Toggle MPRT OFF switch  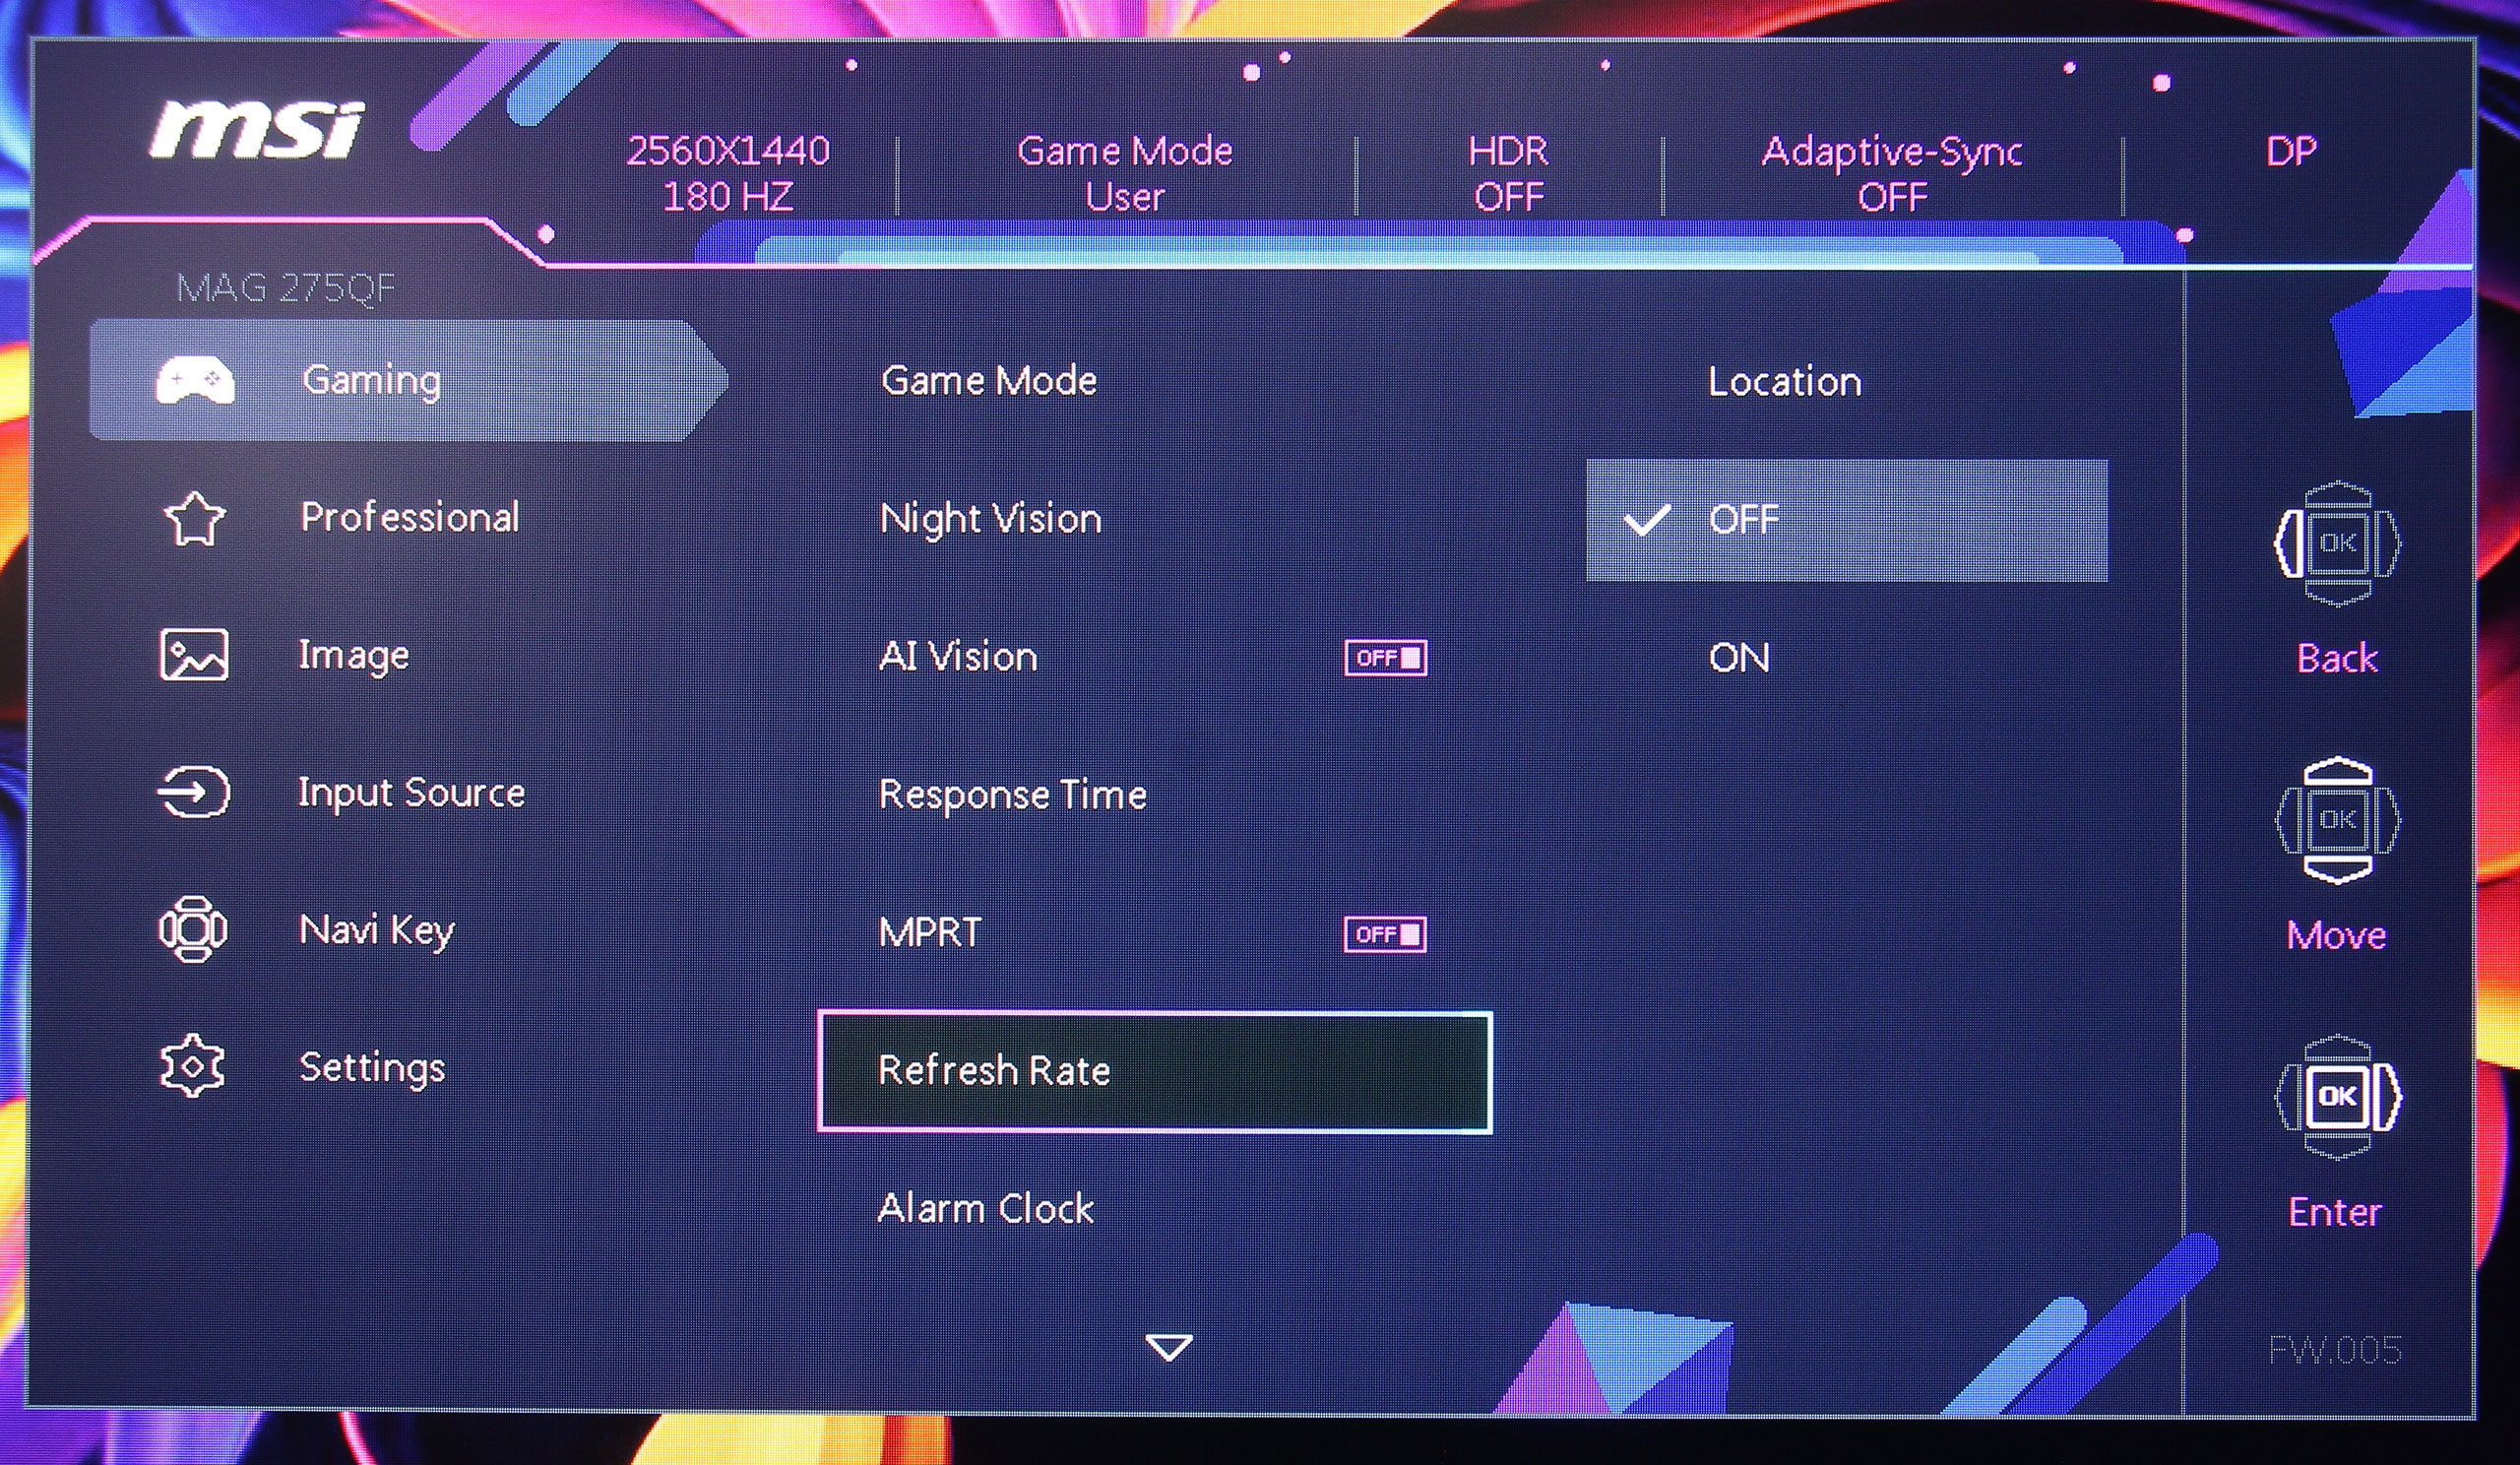pyautogui.click(x=1384, y=934)
